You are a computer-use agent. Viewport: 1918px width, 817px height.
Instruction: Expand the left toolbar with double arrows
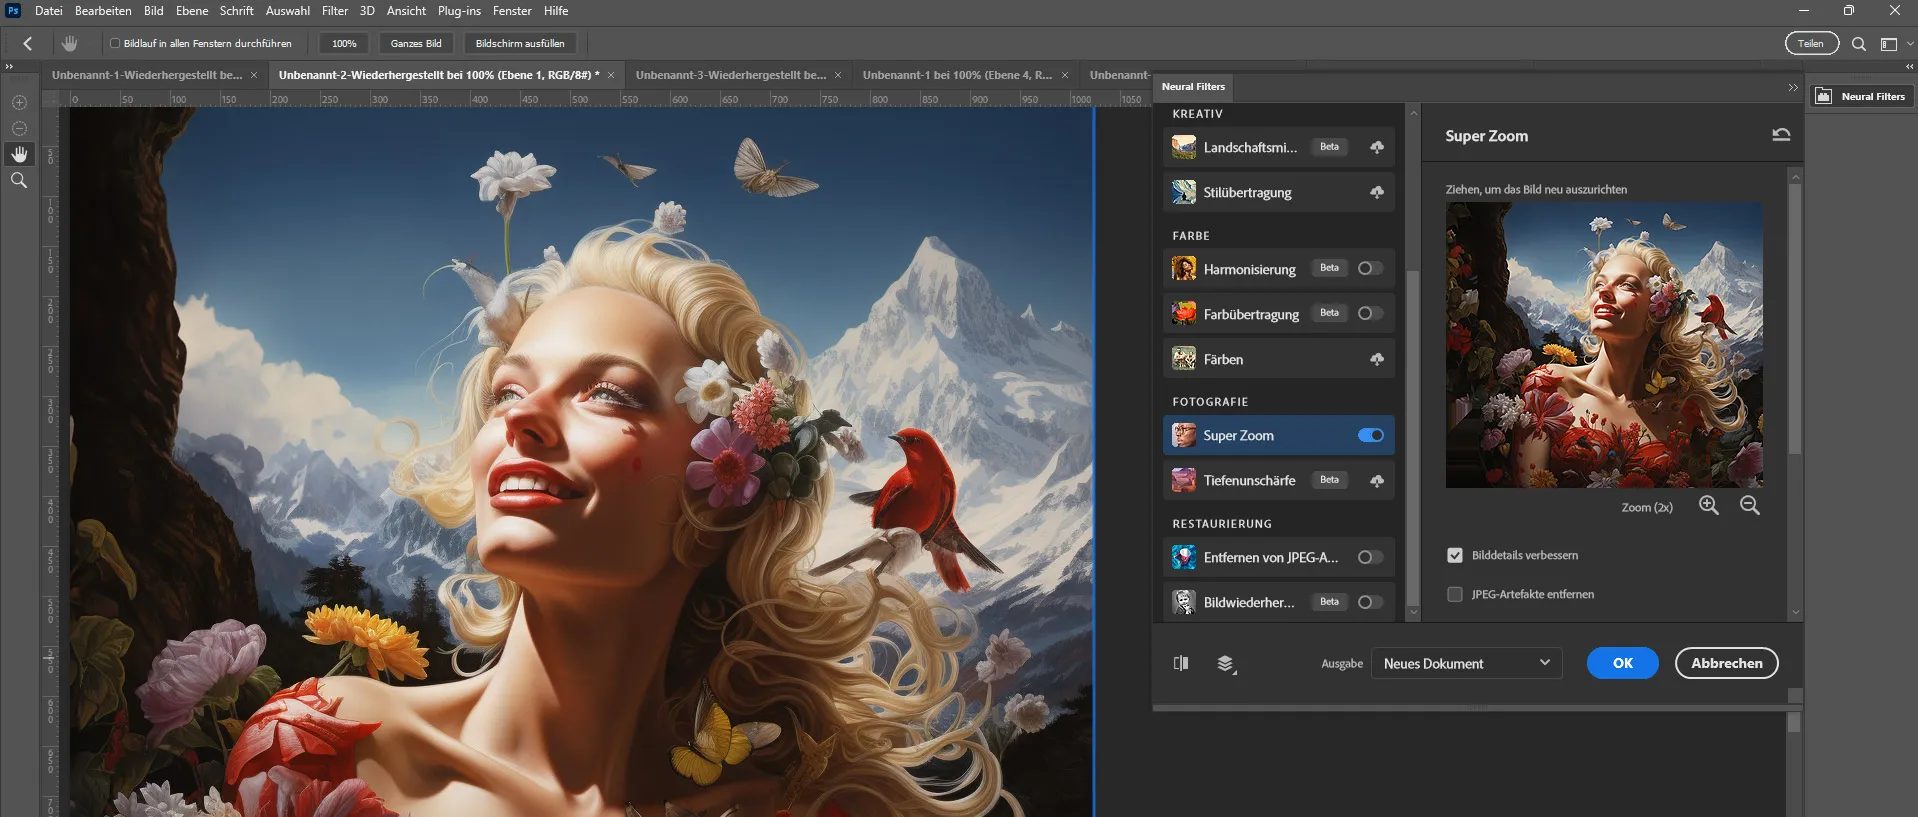[9, 66]
